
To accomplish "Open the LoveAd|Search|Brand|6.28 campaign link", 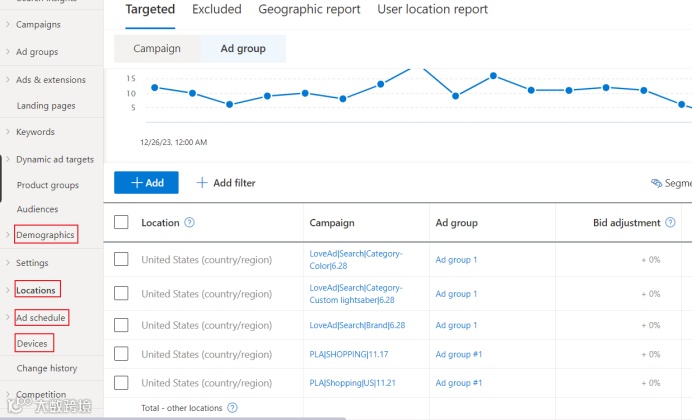I will (x=357, y=325).
